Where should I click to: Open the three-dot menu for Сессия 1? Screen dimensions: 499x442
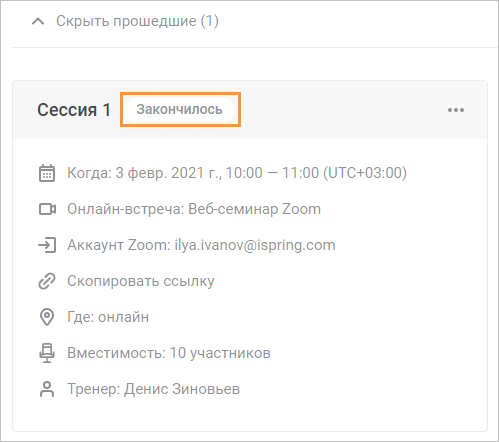point(456,110)
